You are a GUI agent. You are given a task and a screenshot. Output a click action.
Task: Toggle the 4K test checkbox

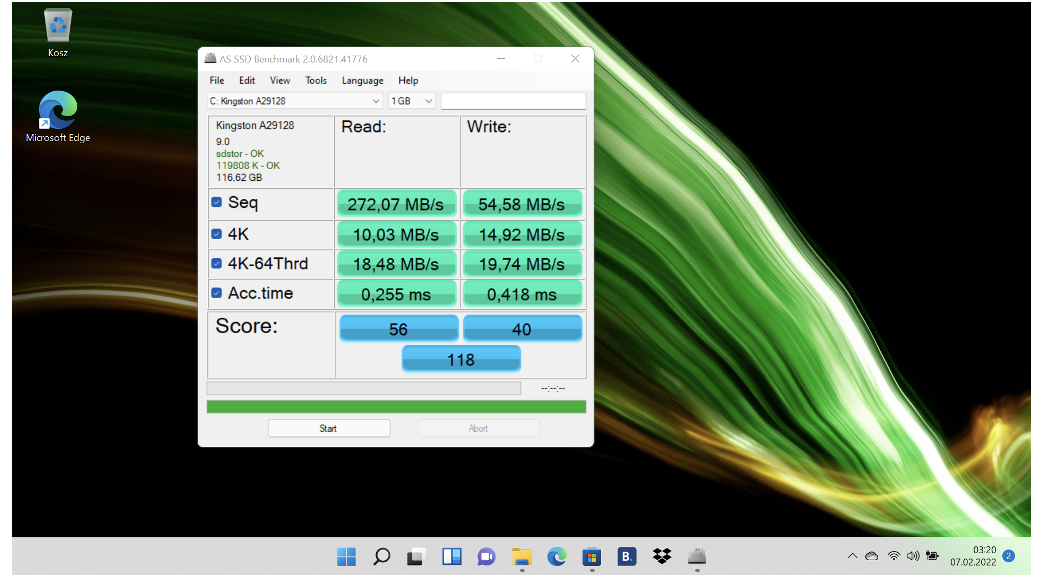point(216,234)
